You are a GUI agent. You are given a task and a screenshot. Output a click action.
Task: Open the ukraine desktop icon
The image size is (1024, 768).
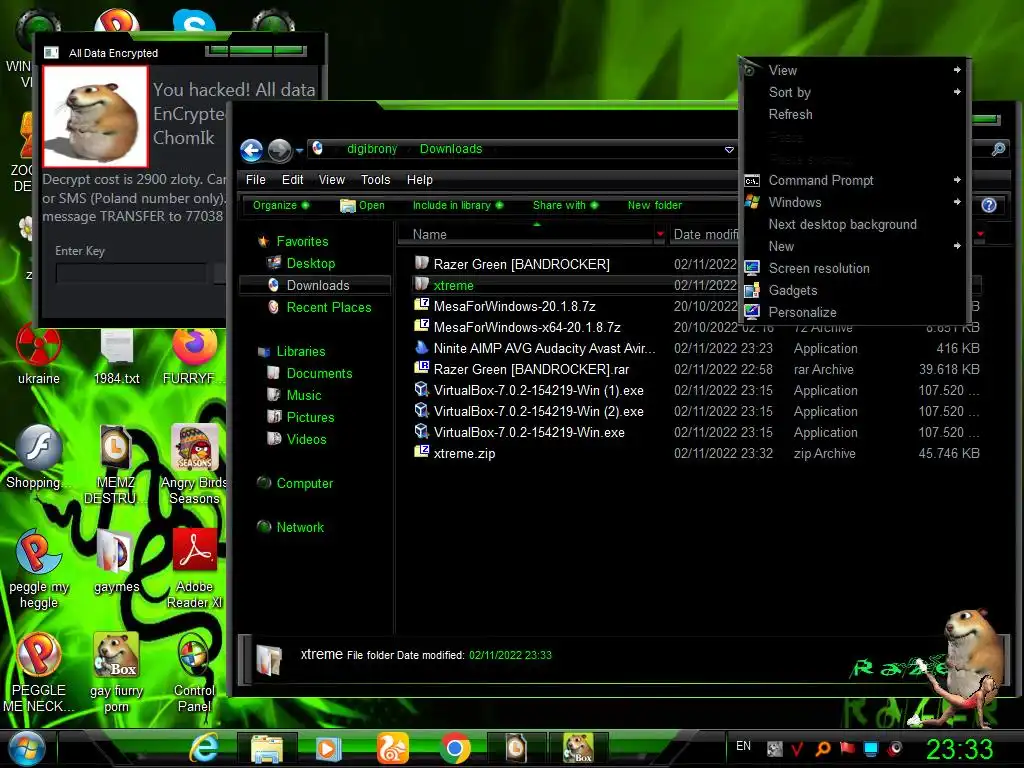39,355
